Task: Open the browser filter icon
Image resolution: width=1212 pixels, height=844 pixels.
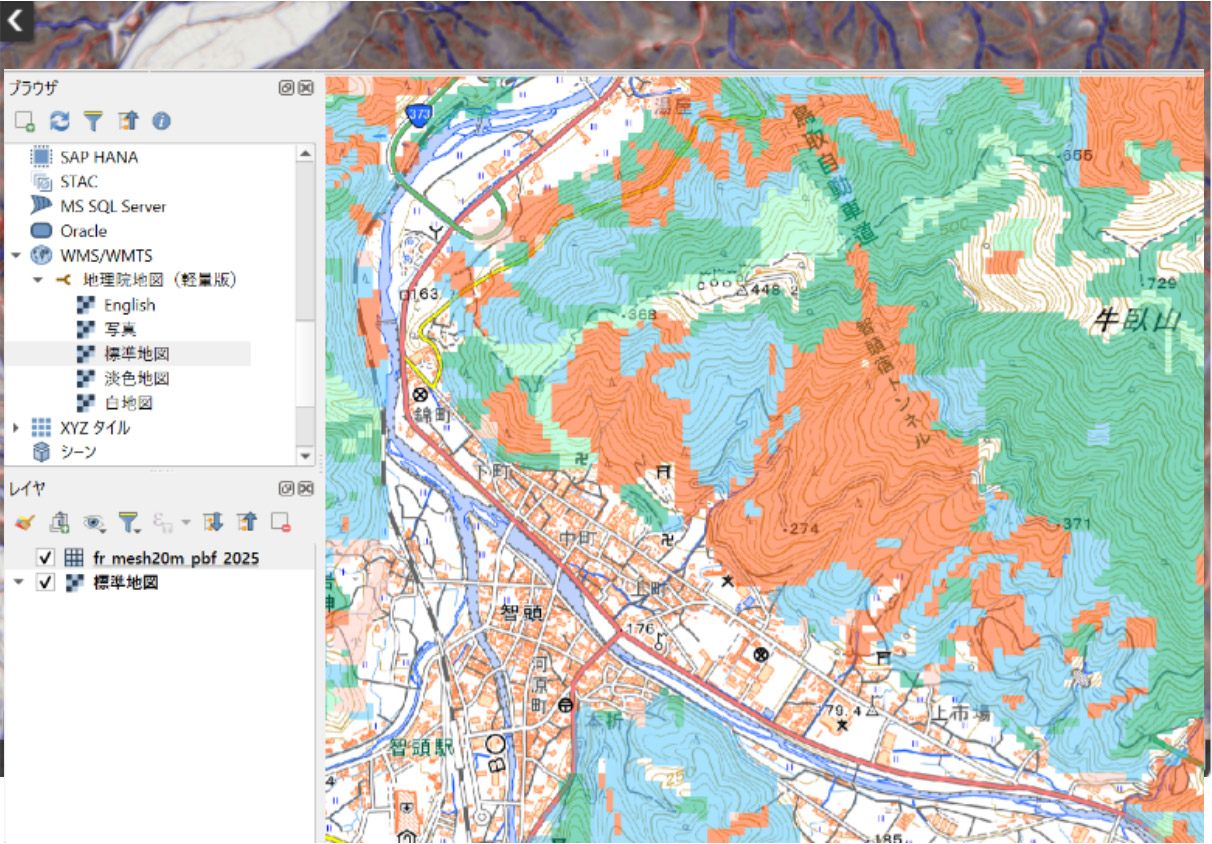Action: pyautogui.click(x=93, y=121)
